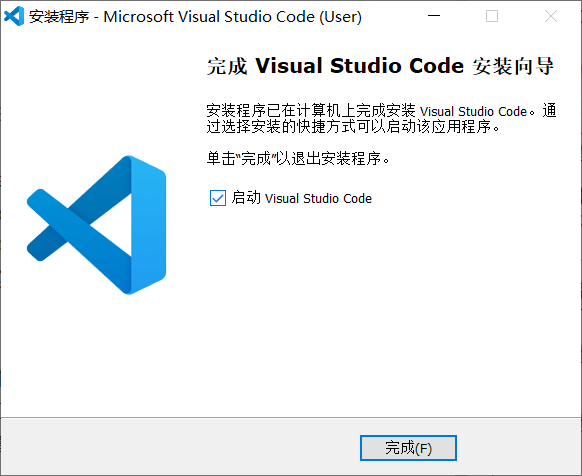Minimize the installer window
582x476 pixels.
click(434, 16)
